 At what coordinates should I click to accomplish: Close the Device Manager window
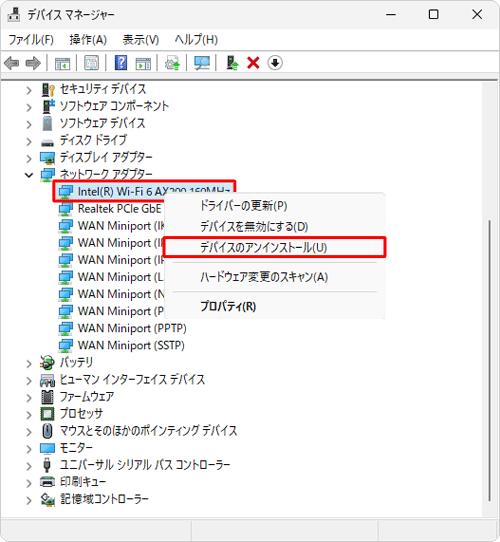(477, 15)
